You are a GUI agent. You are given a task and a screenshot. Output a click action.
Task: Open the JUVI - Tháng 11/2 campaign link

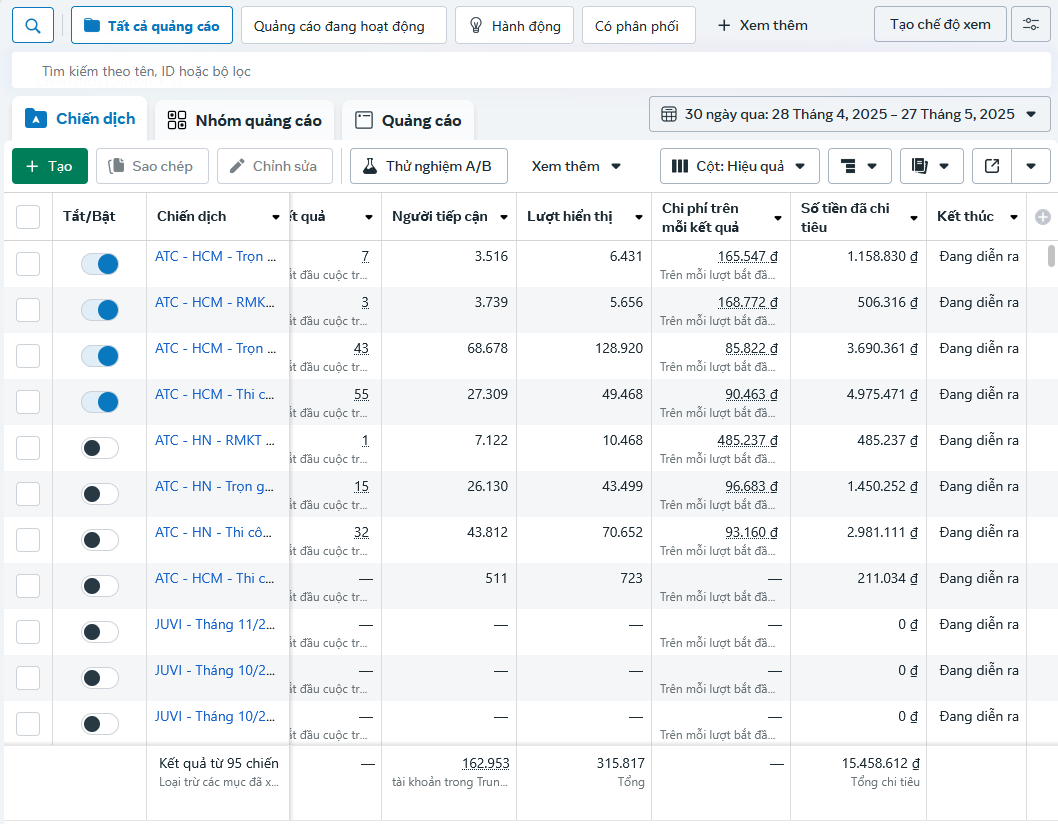pos(215,624)
